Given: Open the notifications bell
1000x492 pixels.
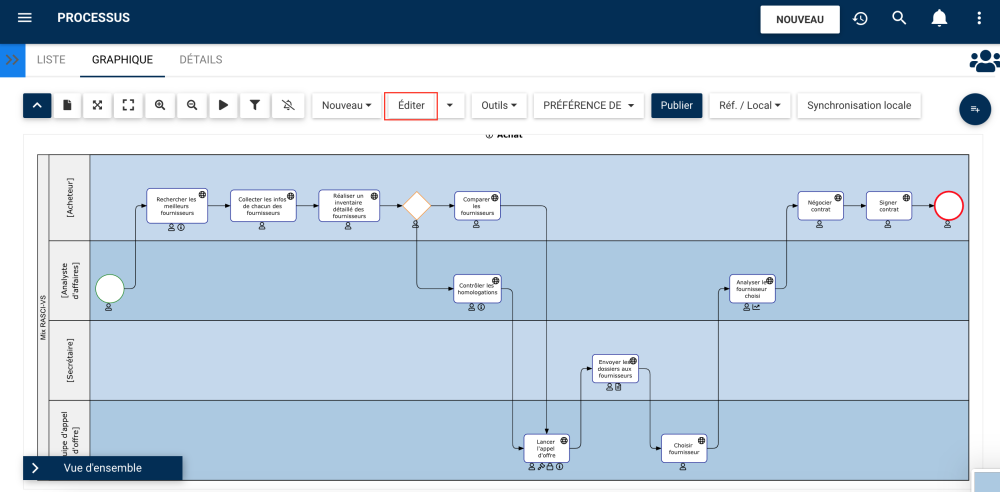Looking at the screenshot, I should [x=939, y=18].
